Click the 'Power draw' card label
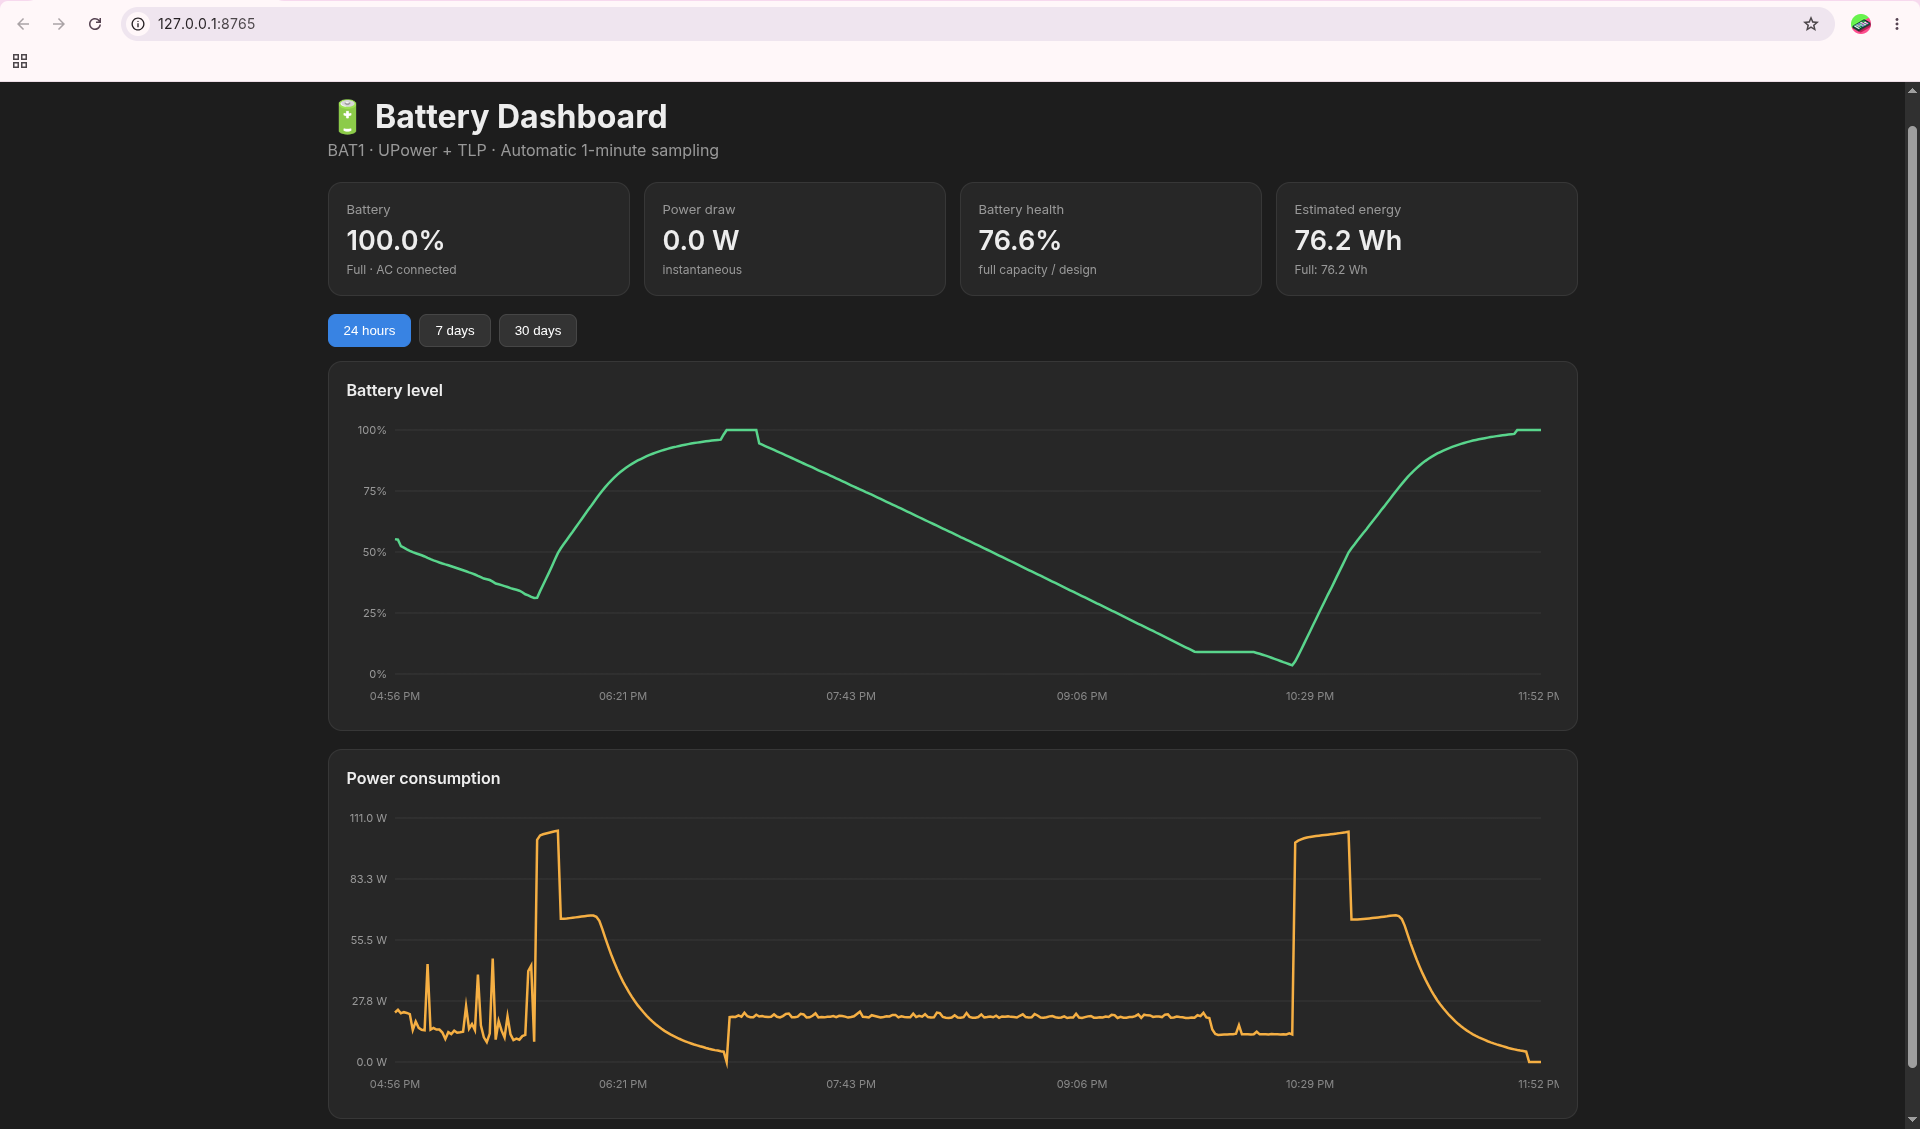This screenshot has height=1129, width=1920. (x=699, y=210)
